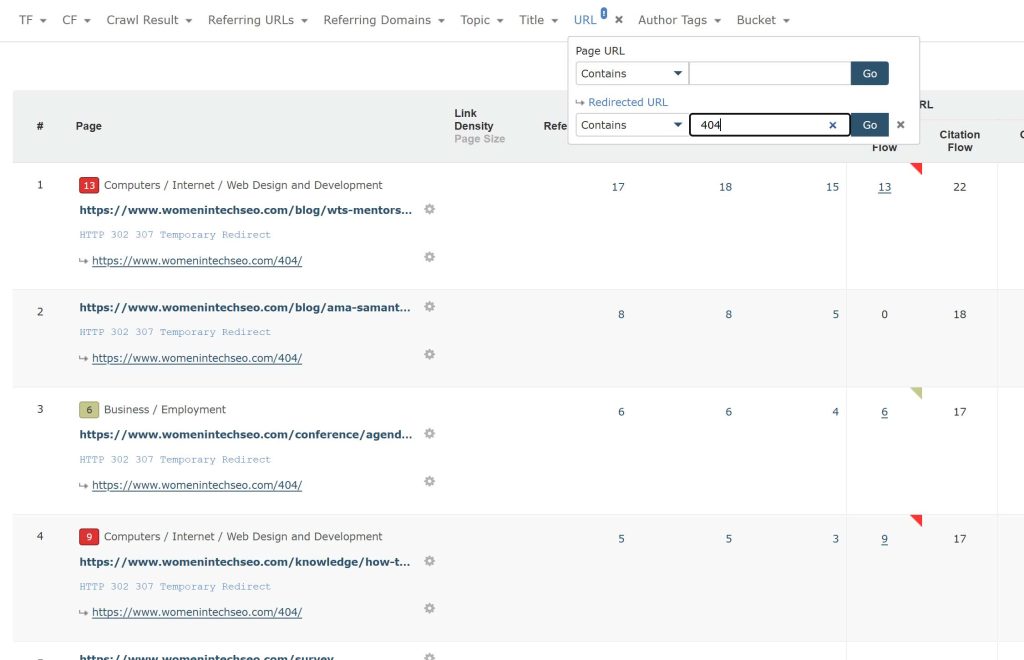Open the CF filter dropdown
The height and width of the screenshot is (660, 1024).
tap(76, 20)
